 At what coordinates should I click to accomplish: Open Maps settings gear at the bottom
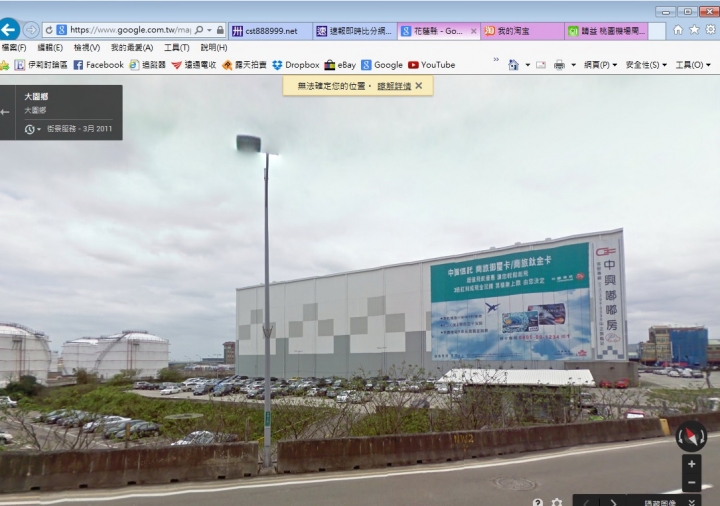(x=557, y=502)
